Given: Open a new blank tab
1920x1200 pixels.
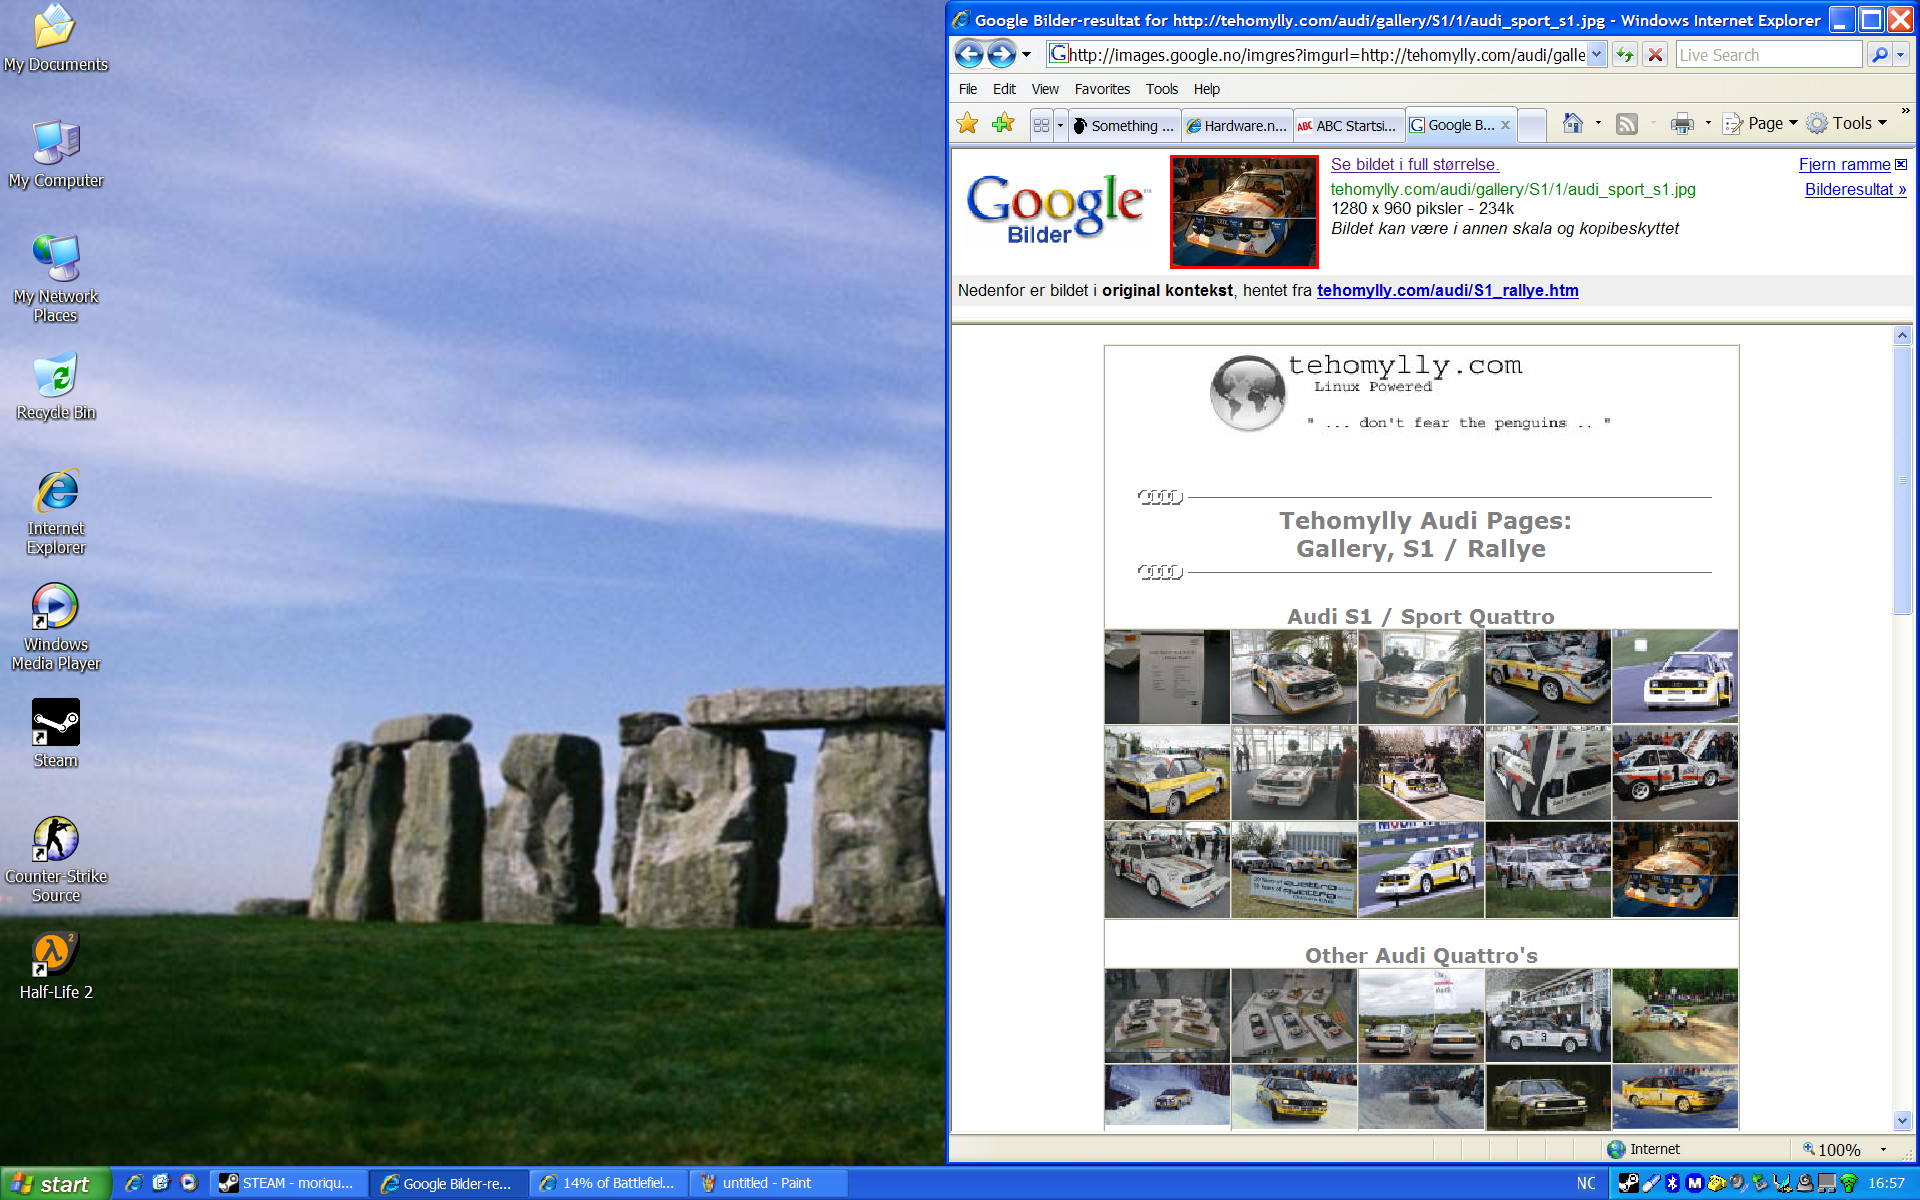Looking at the screenshot, I should pos(1531,125).
